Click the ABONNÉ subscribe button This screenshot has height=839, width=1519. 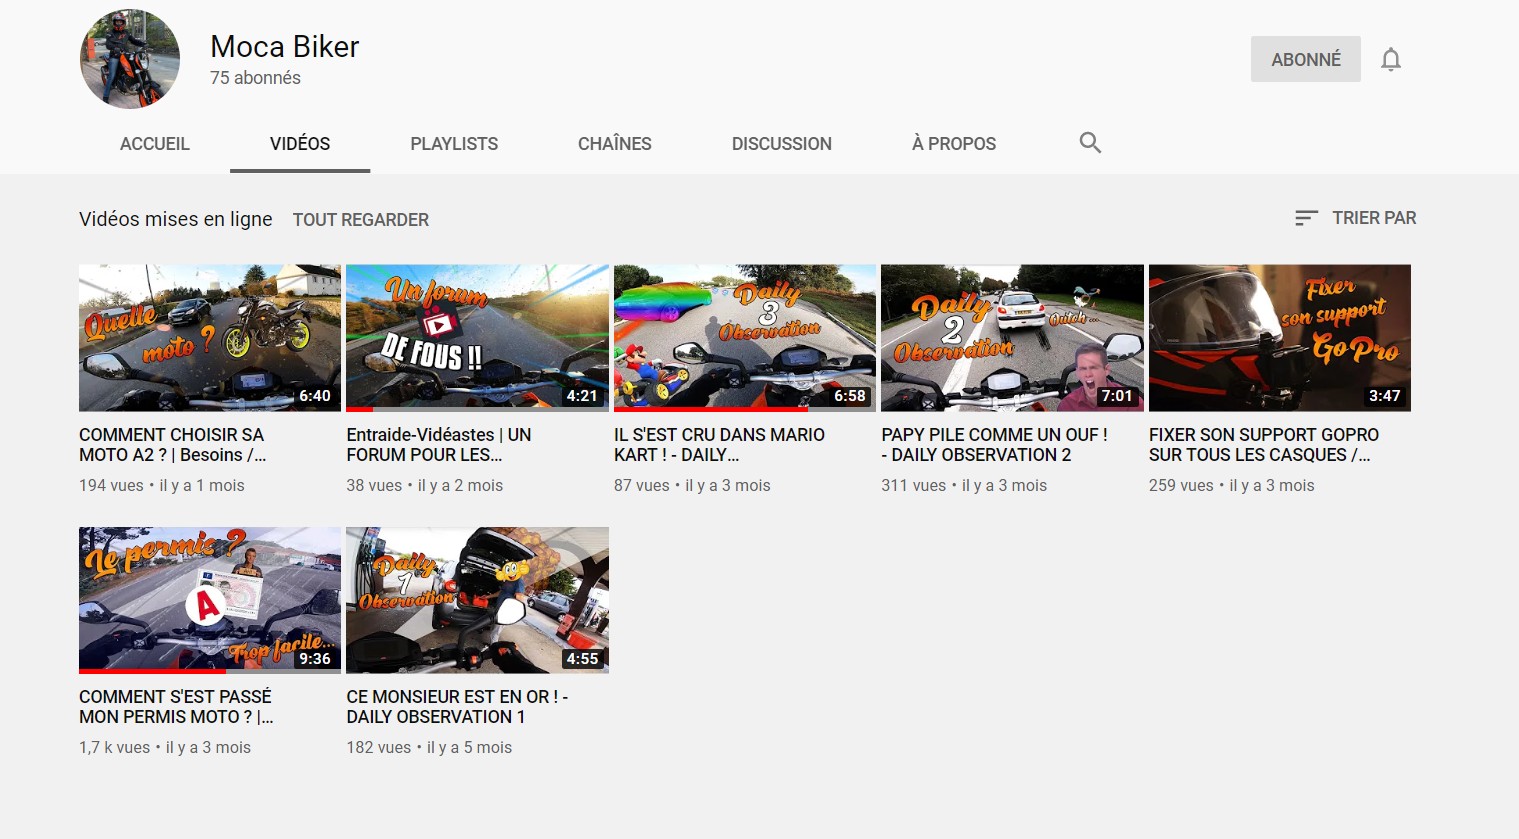1306,59
